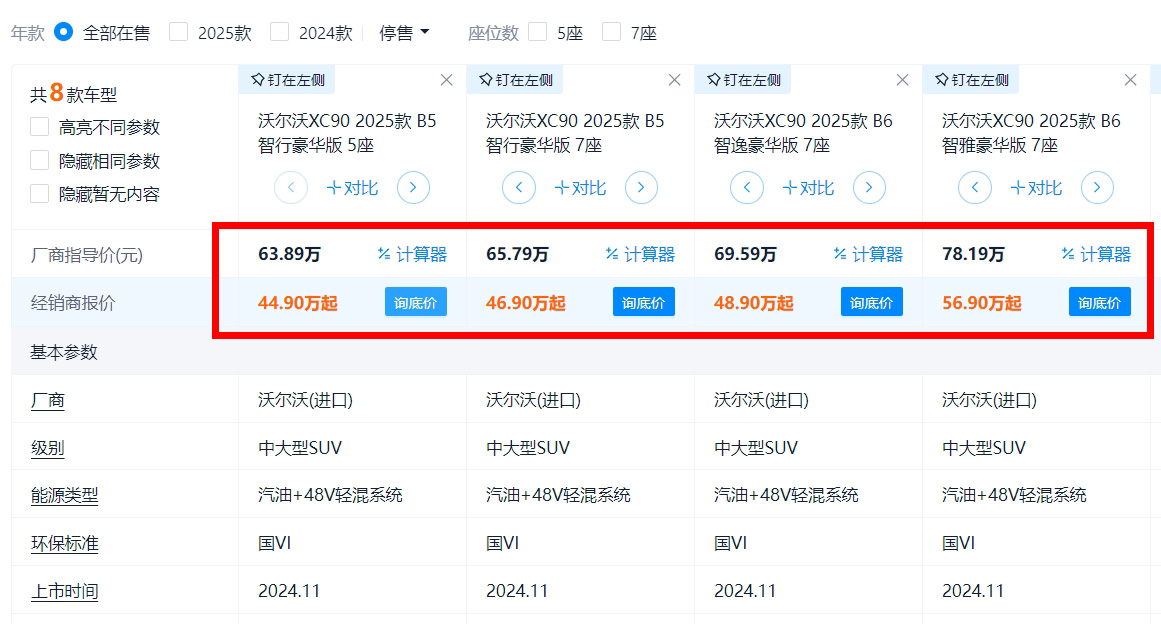
Task: Open the 上市时间 parameter link
Action: (64, 591)
